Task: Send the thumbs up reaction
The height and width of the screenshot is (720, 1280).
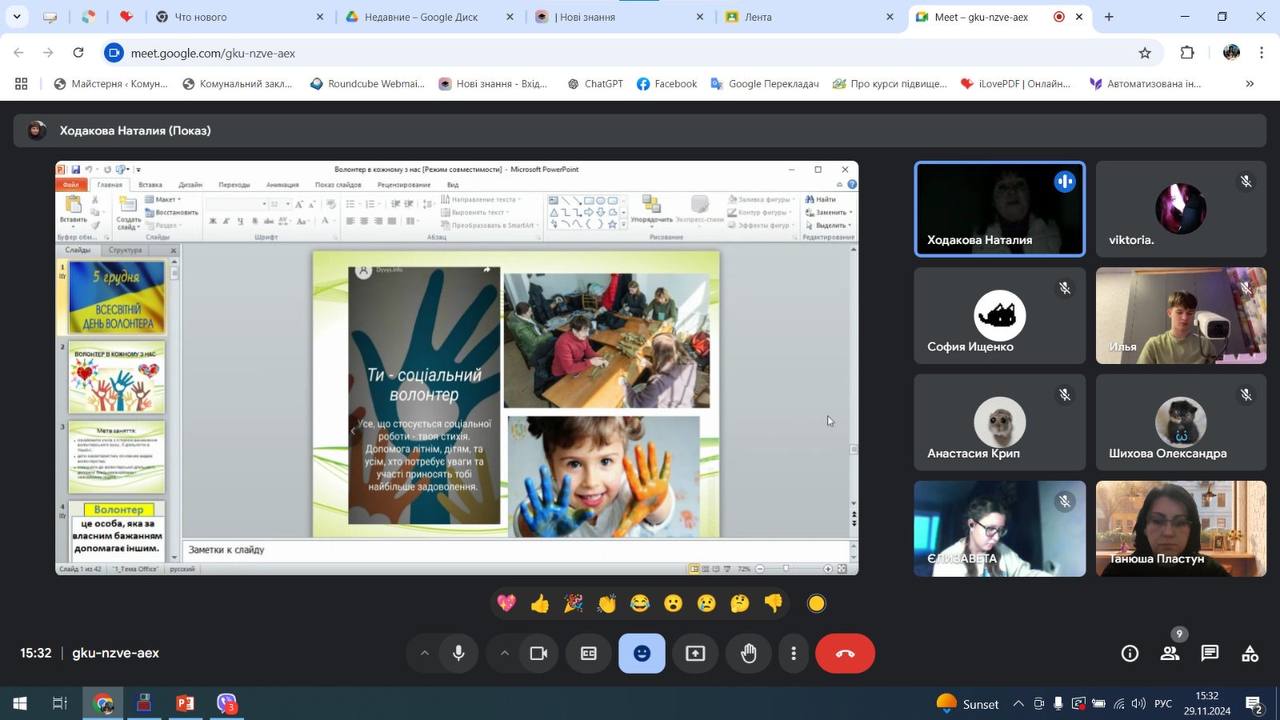Action: pos(540,603)
